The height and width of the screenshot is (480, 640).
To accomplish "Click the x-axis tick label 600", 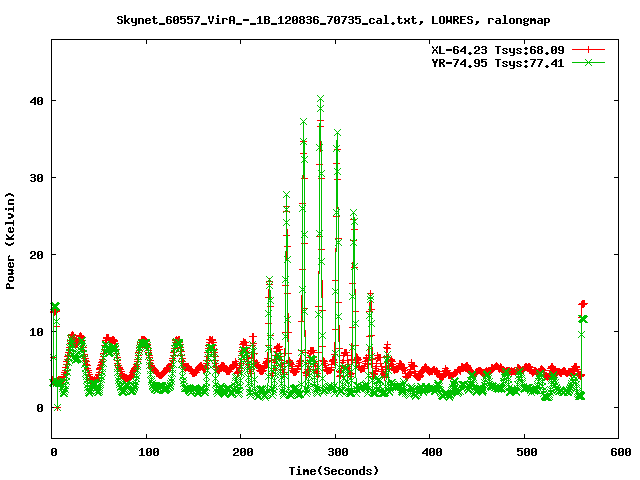I will click(621, 452).
